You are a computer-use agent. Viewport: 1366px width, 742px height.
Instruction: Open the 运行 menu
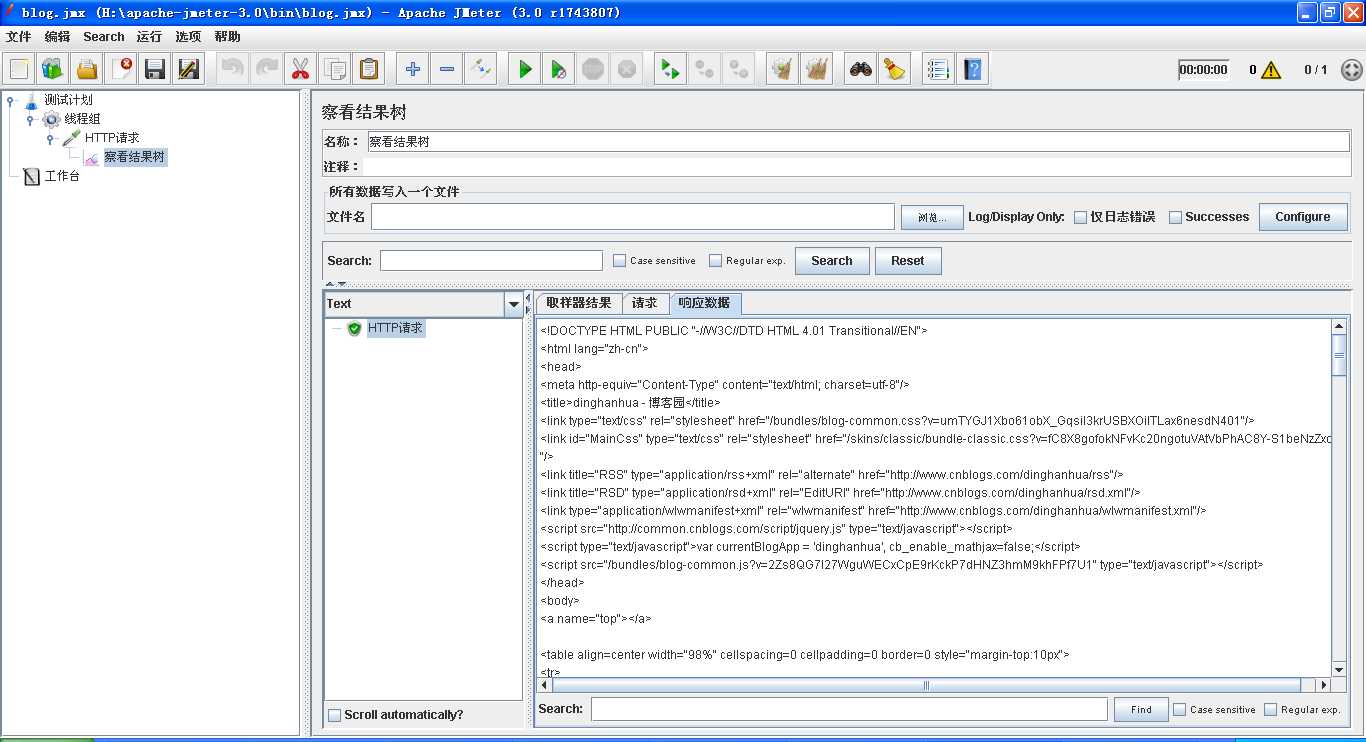tap(149, 37)
